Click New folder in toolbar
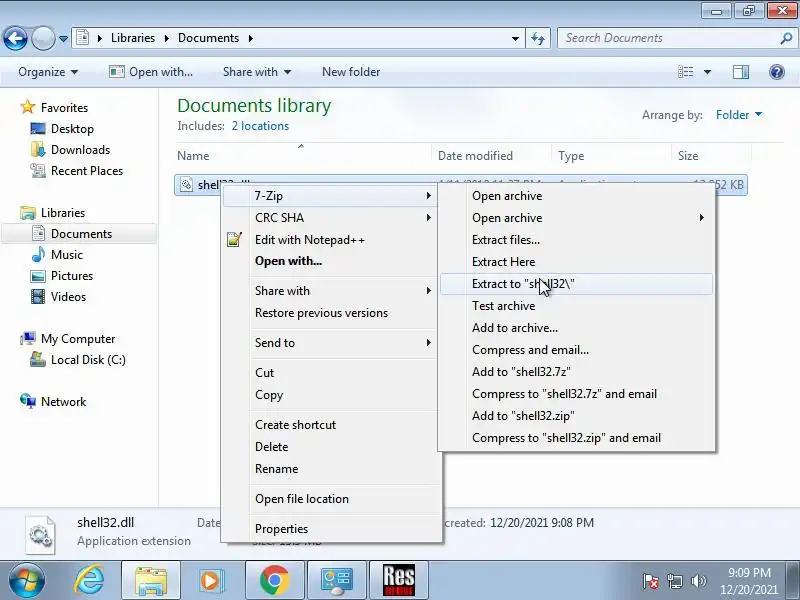This screenshot has height=600, width=800. 351,72
